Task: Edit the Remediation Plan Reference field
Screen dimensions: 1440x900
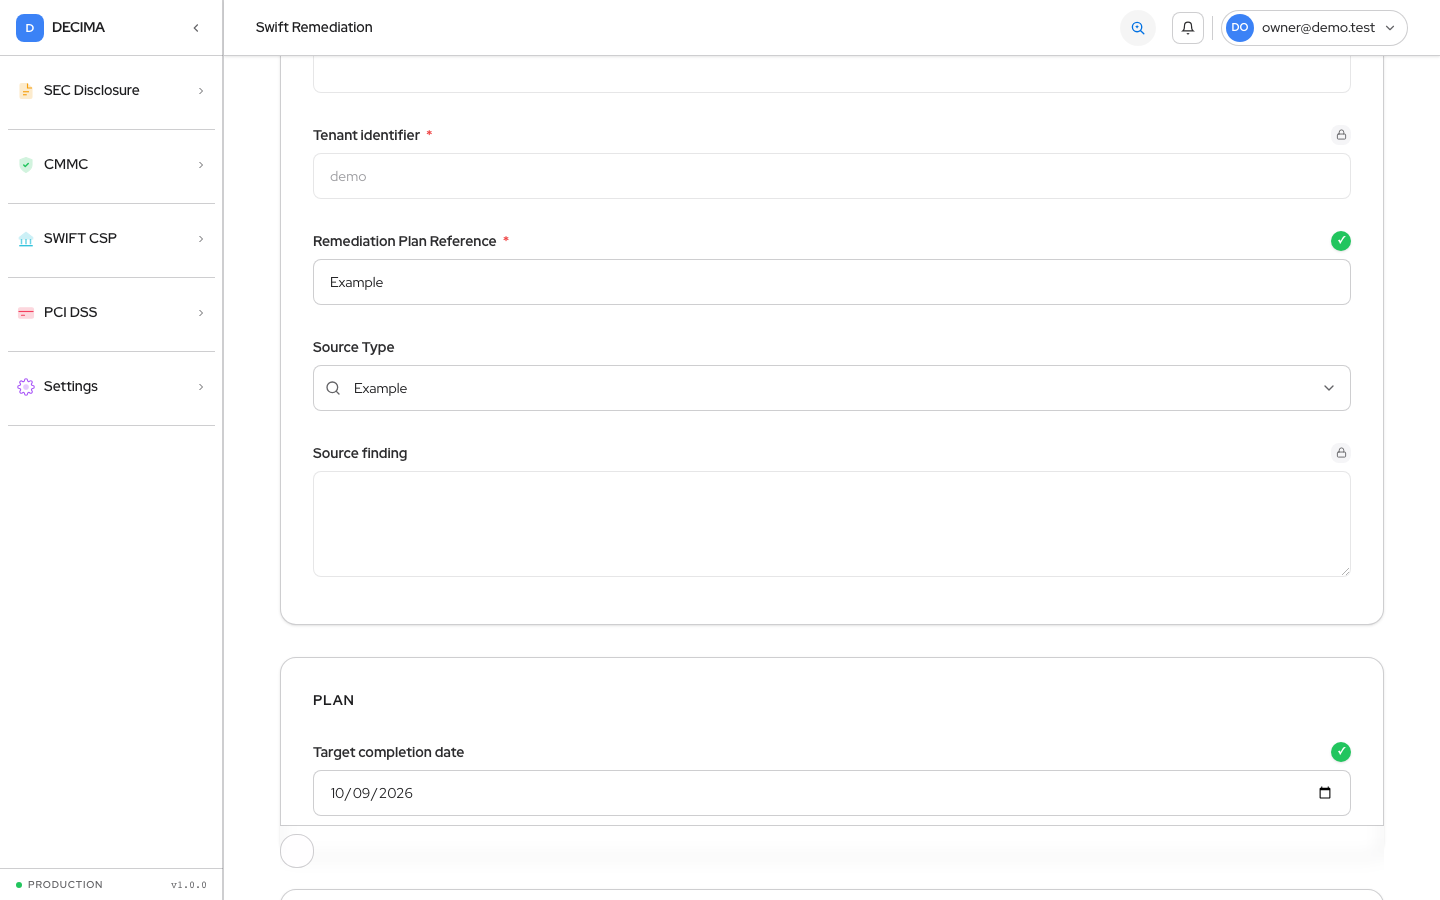Action: tap(832, 282)
